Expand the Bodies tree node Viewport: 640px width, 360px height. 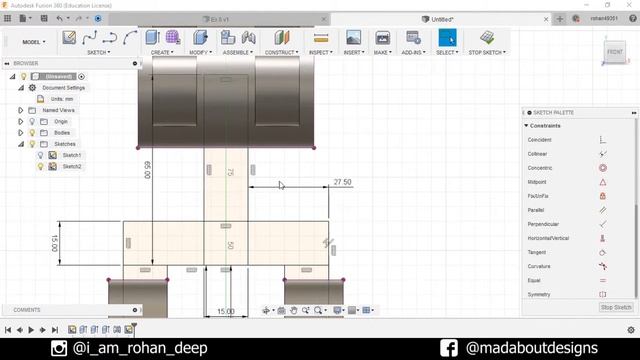click(x=20, y=133)
